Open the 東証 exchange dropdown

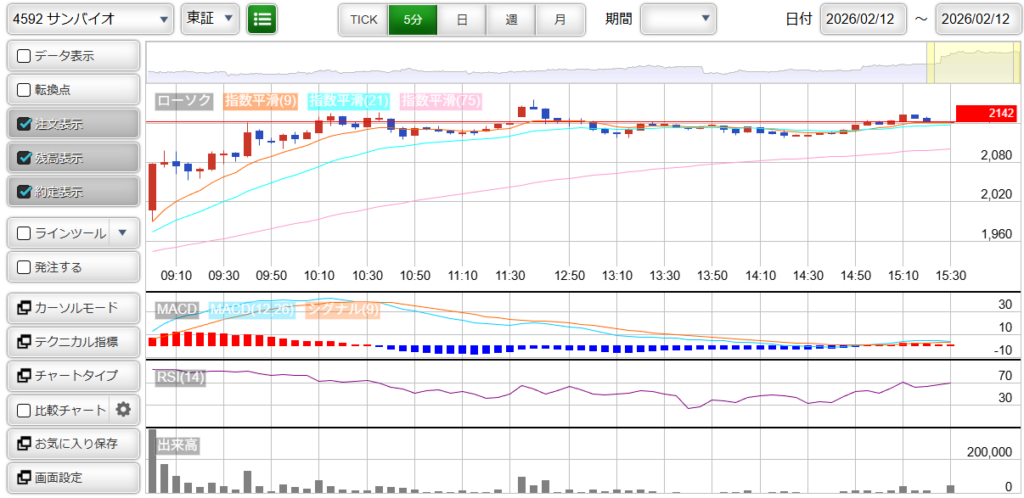[x=210, y=19]
